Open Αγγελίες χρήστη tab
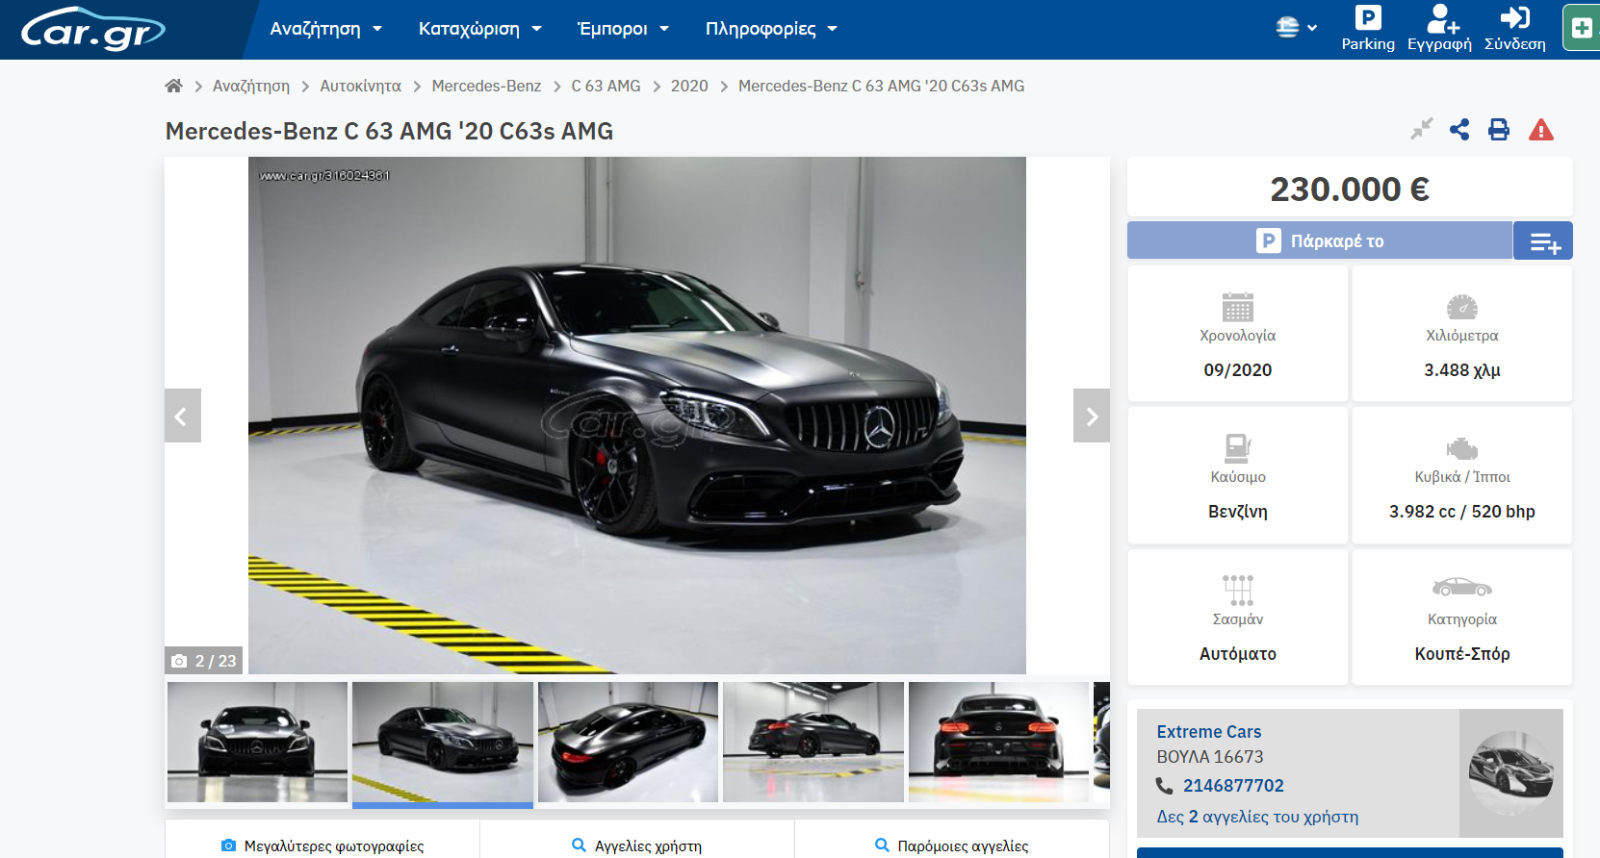Screen dimensions: 1600x858 (x=637, y=846)
